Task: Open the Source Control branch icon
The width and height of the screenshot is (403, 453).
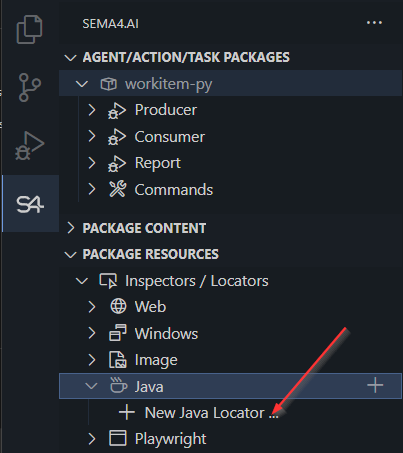Action: click(29, 87)
